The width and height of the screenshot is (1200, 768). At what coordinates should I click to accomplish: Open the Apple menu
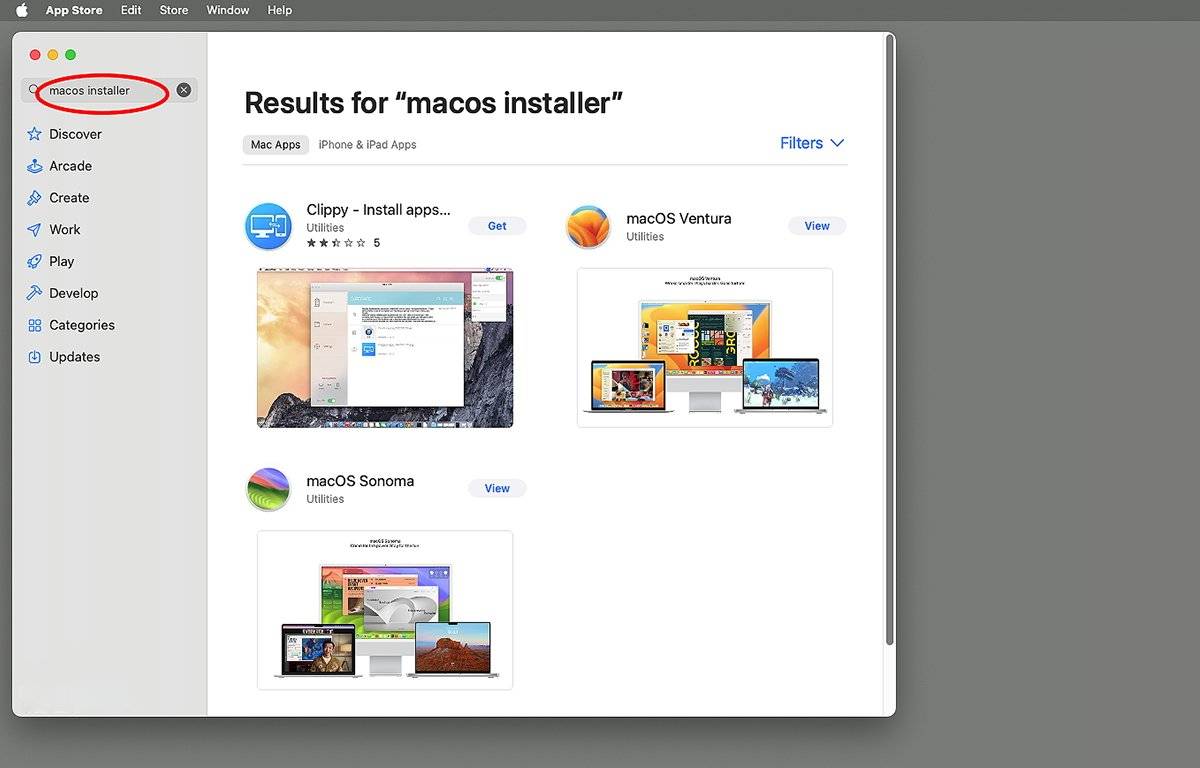tap(21, 10)
